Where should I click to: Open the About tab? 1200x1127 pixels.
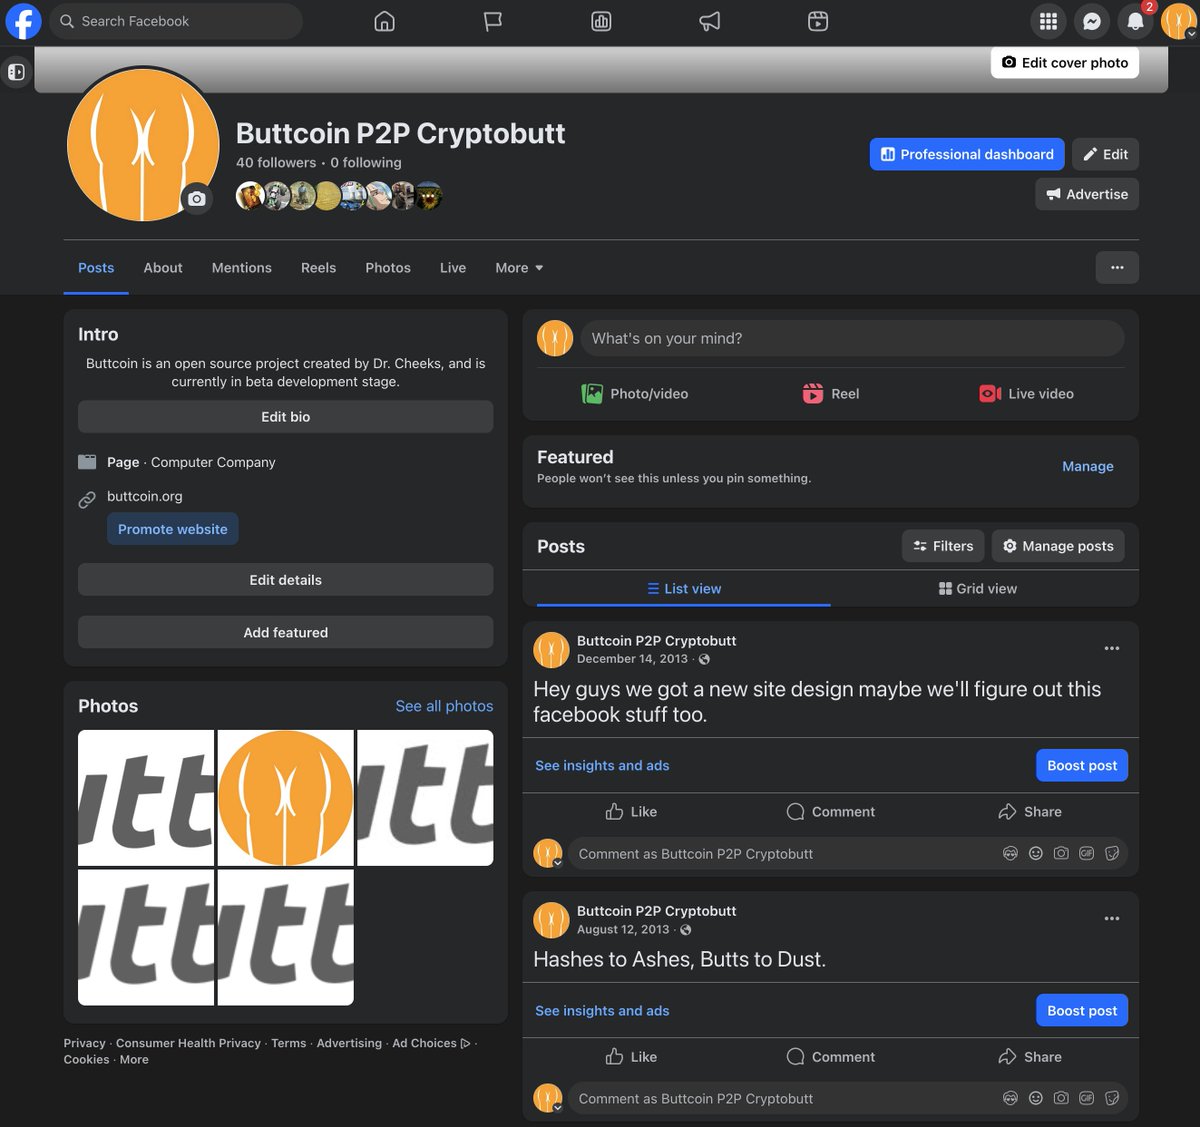coord(163,267)
